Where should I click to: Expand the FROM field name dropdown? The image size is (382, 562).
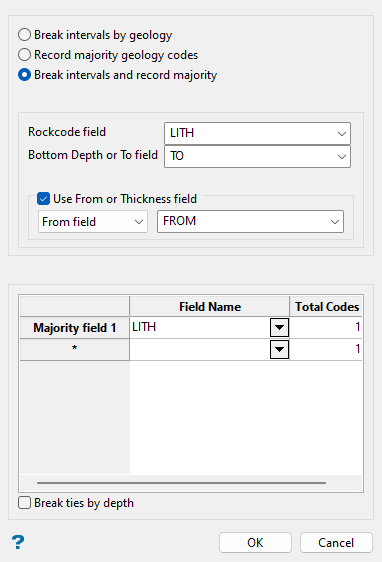pyautogui.click(x=250, y=222)
